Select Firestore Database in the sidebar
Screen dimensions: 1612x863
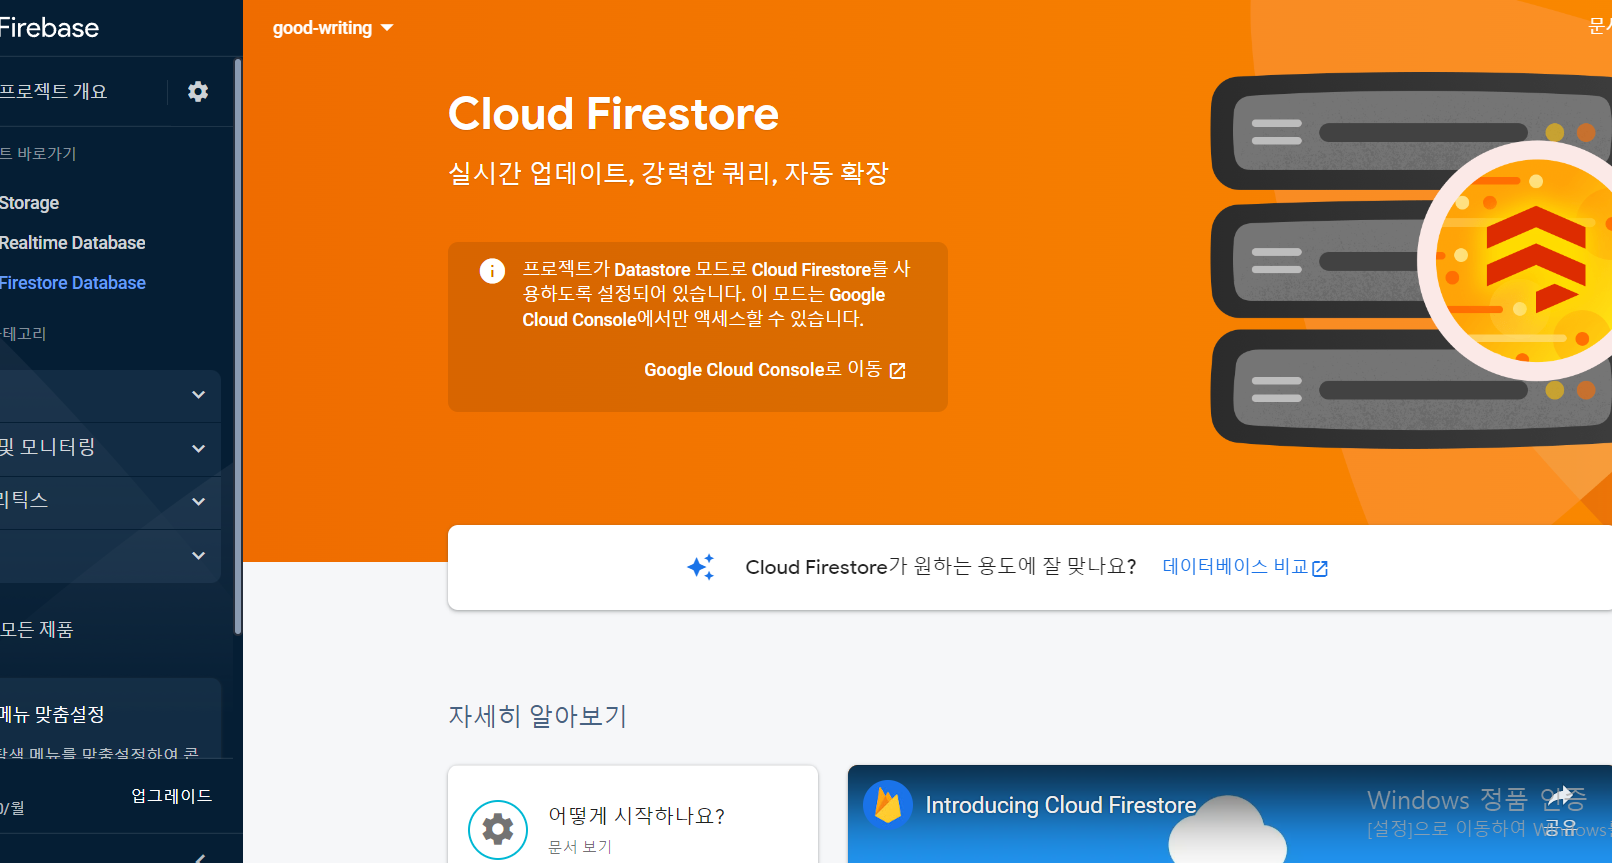(x=73, y=283)
